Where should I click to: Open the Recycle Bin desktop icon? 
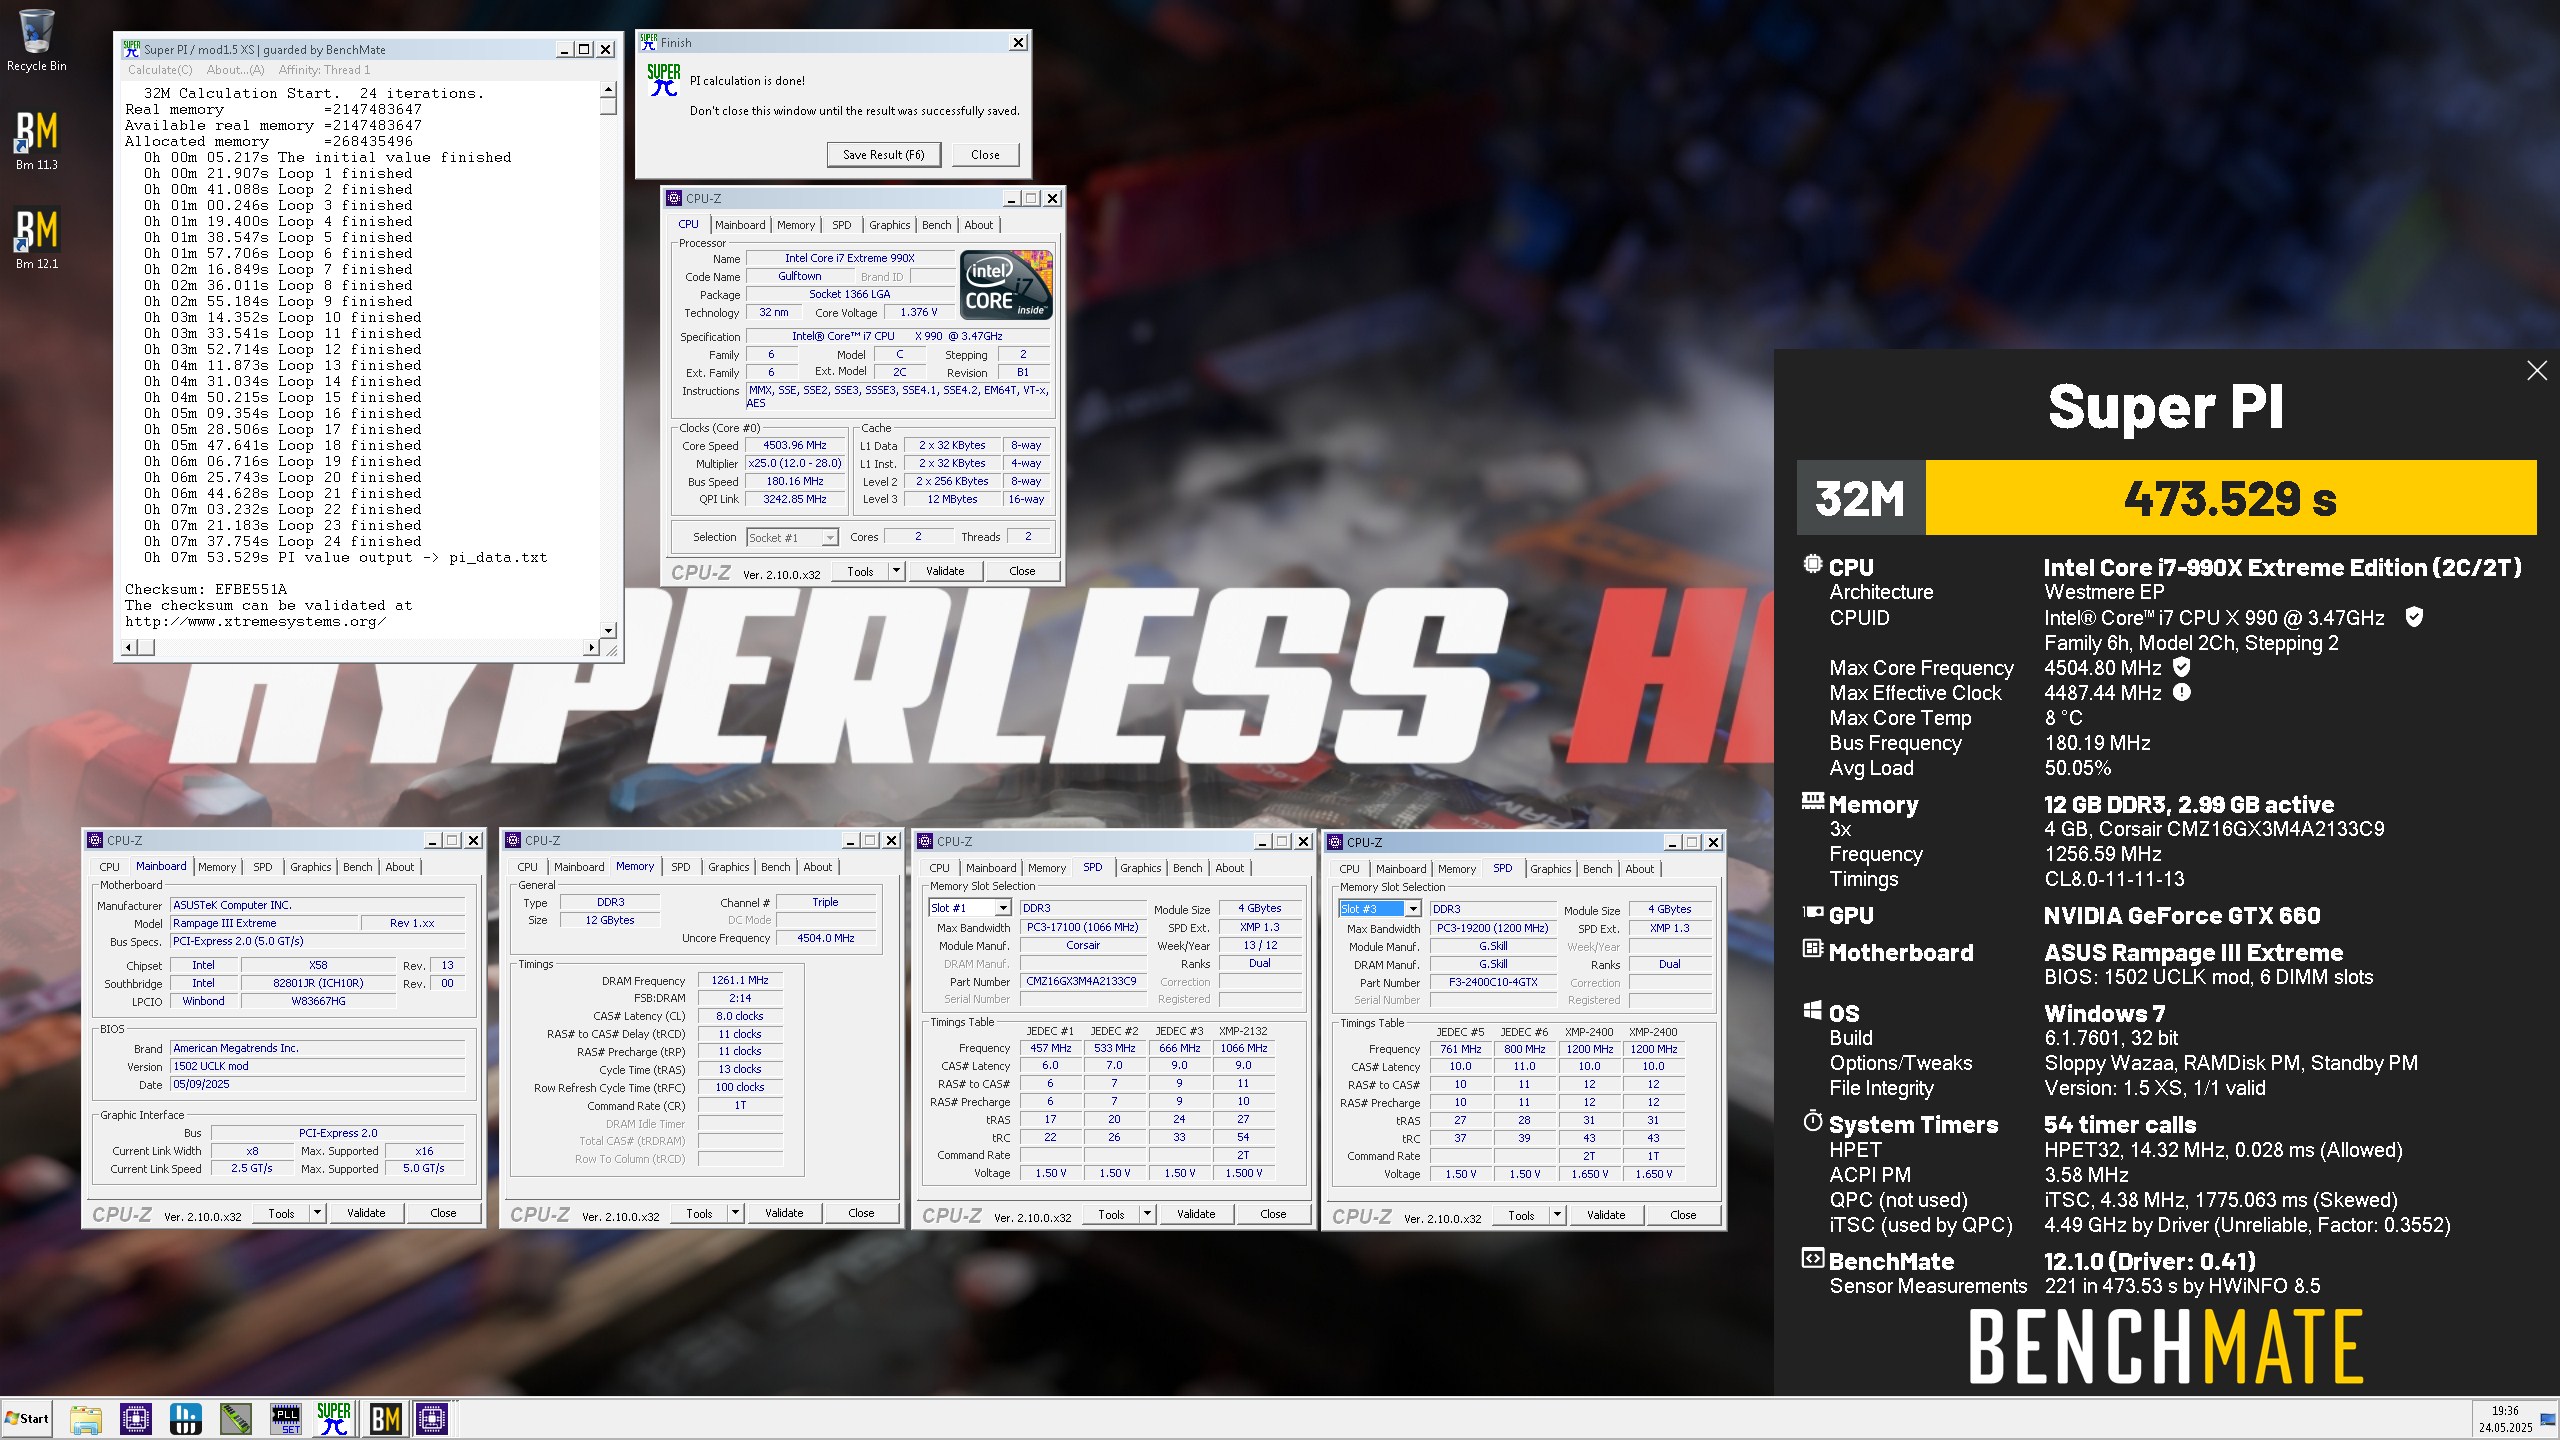(x=36, y=40)
